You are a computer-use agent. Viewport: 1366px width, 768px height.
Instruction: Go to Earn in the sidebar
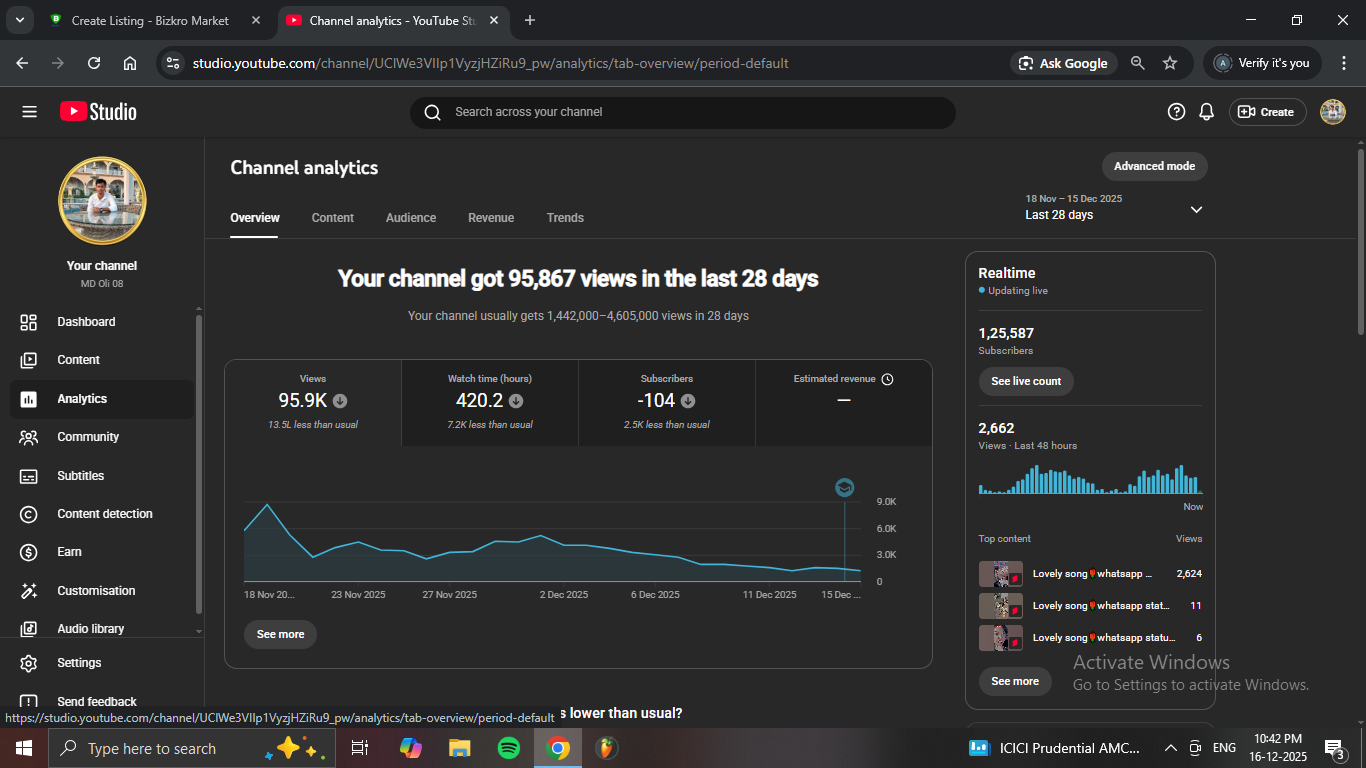pyautogui.click(x=69, y=552)
